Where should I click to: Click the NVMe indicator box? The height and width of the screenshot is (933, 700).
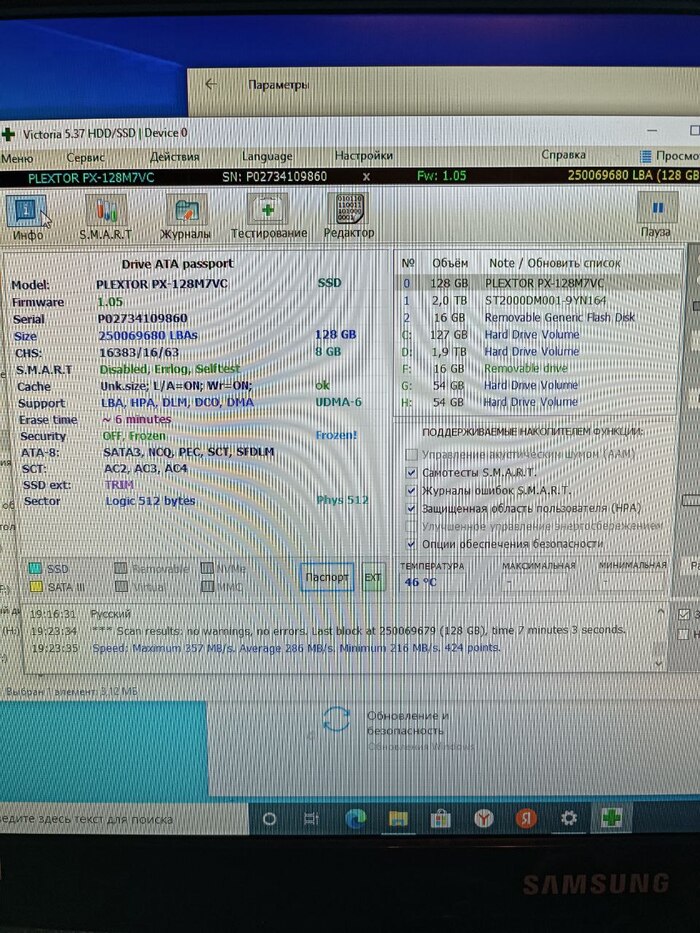207,568
